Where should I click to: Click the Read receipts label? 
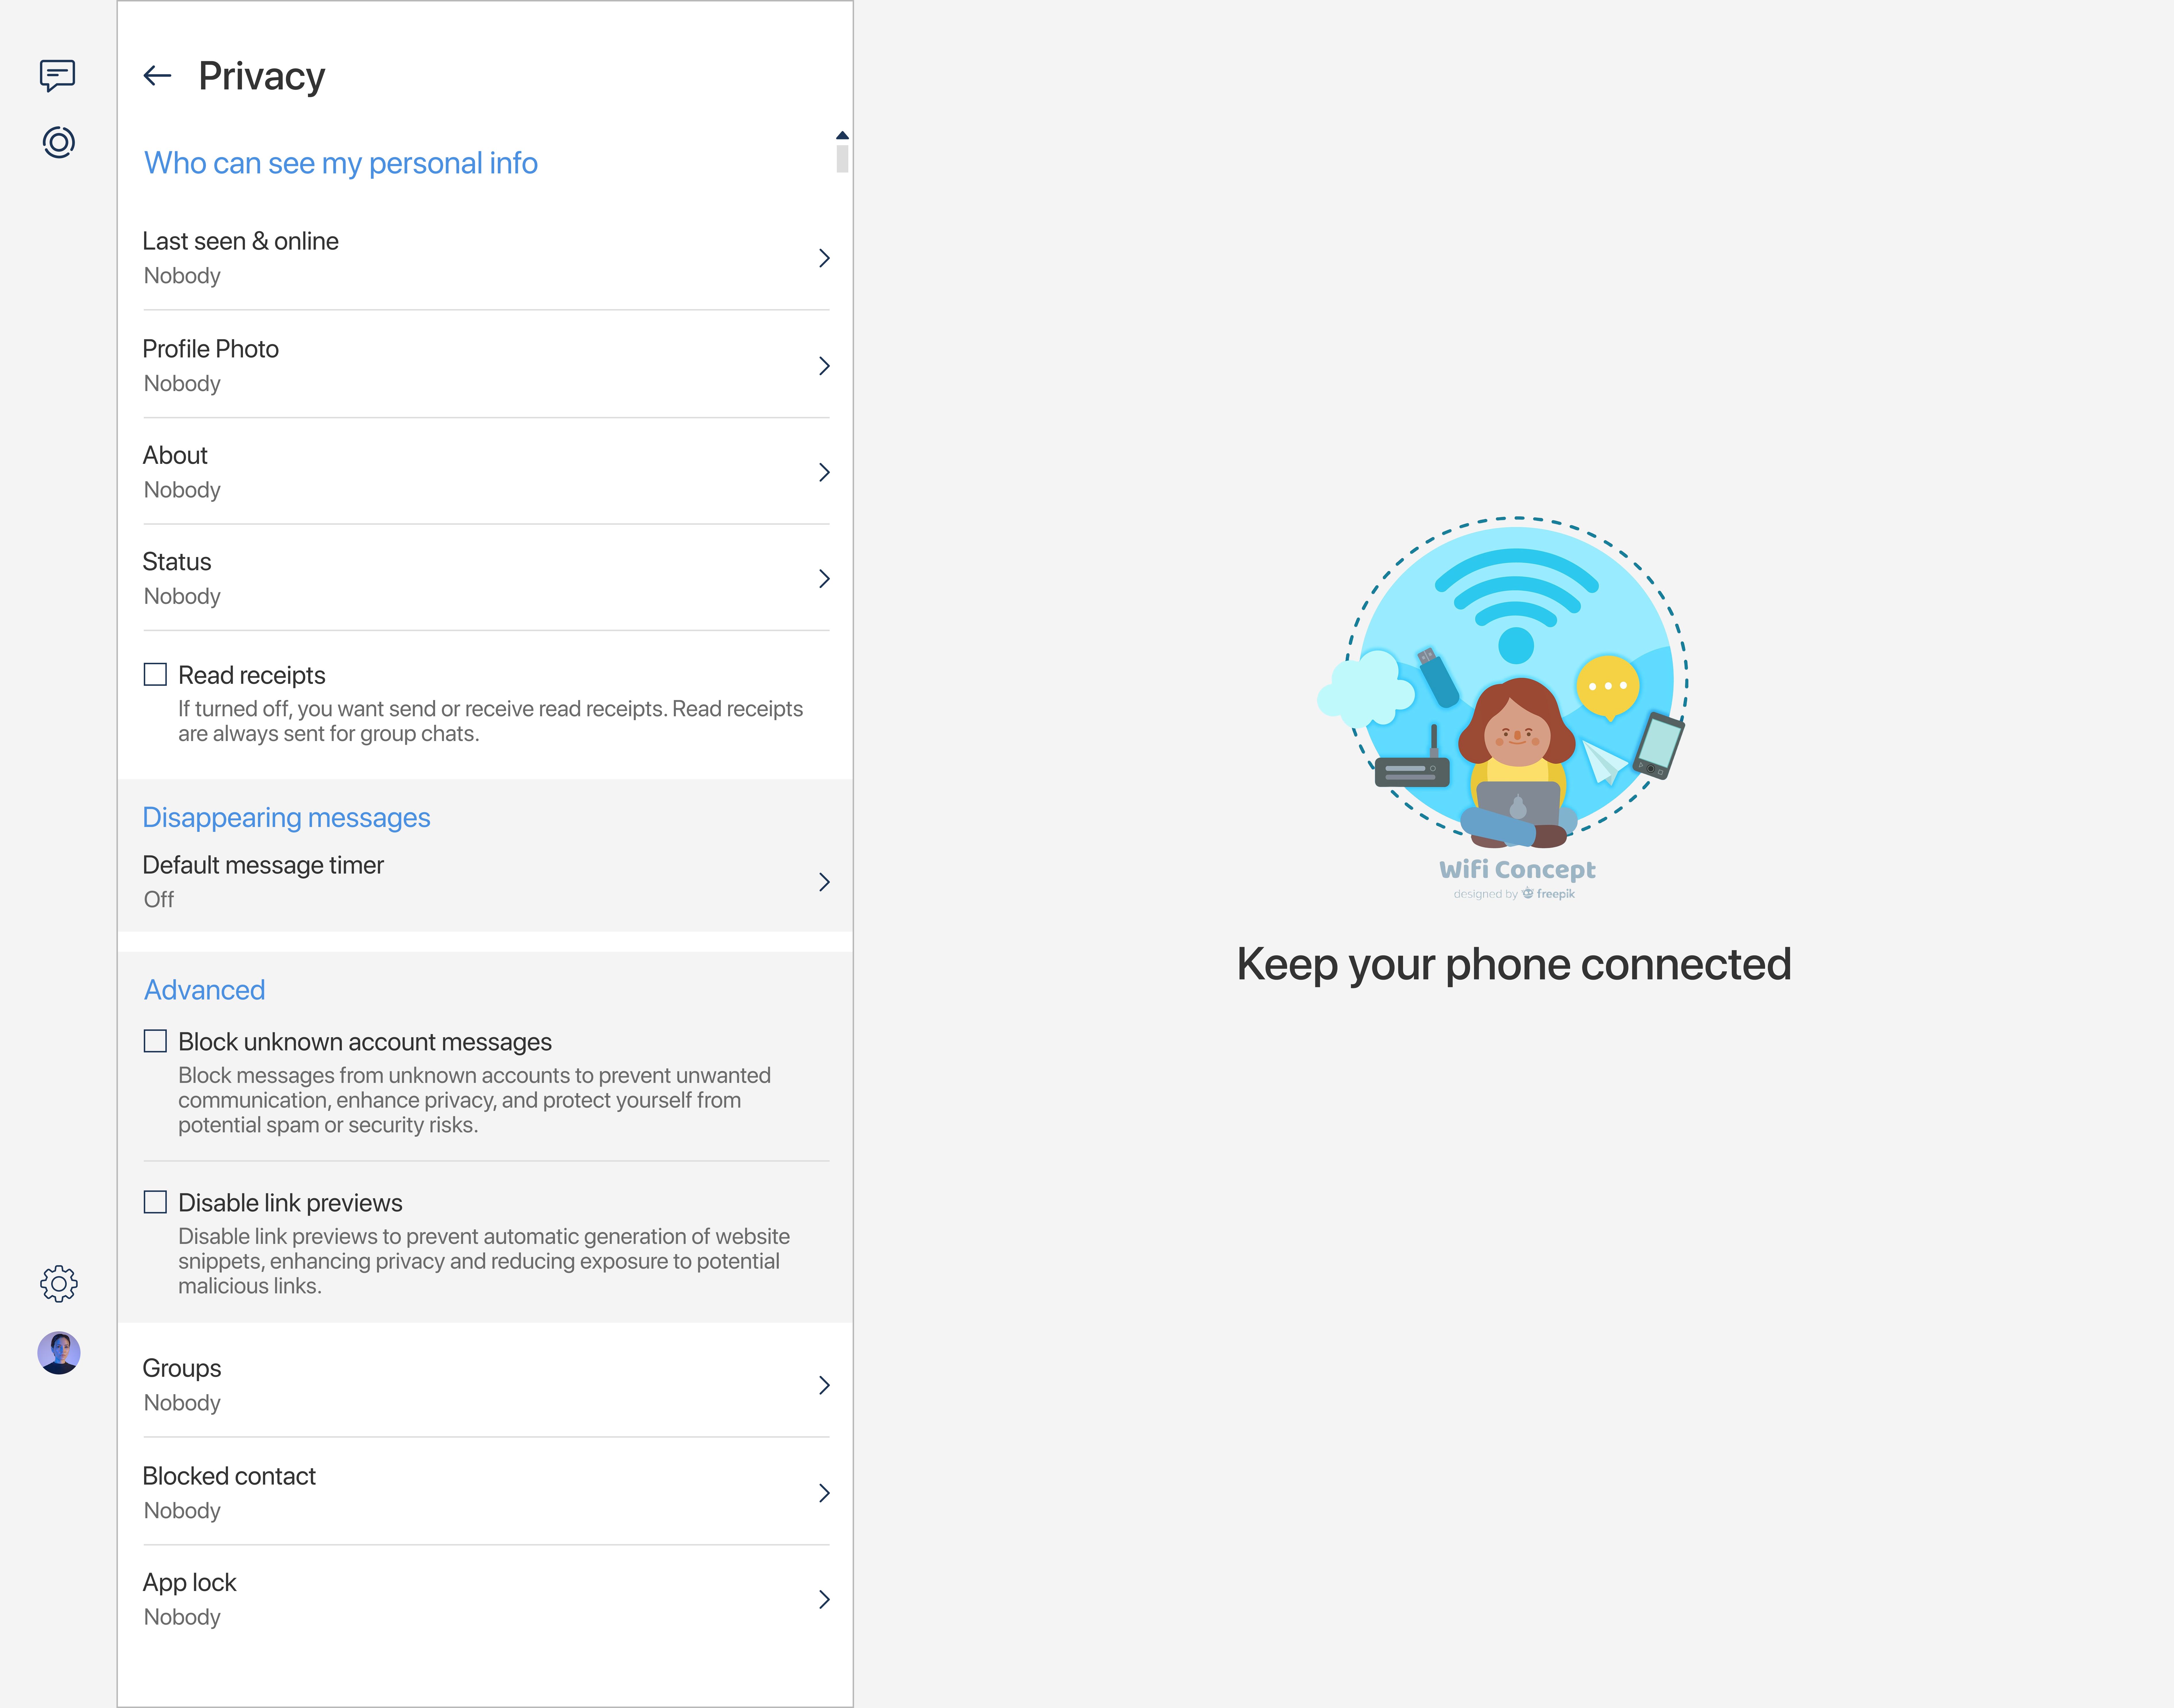(252, 675)
